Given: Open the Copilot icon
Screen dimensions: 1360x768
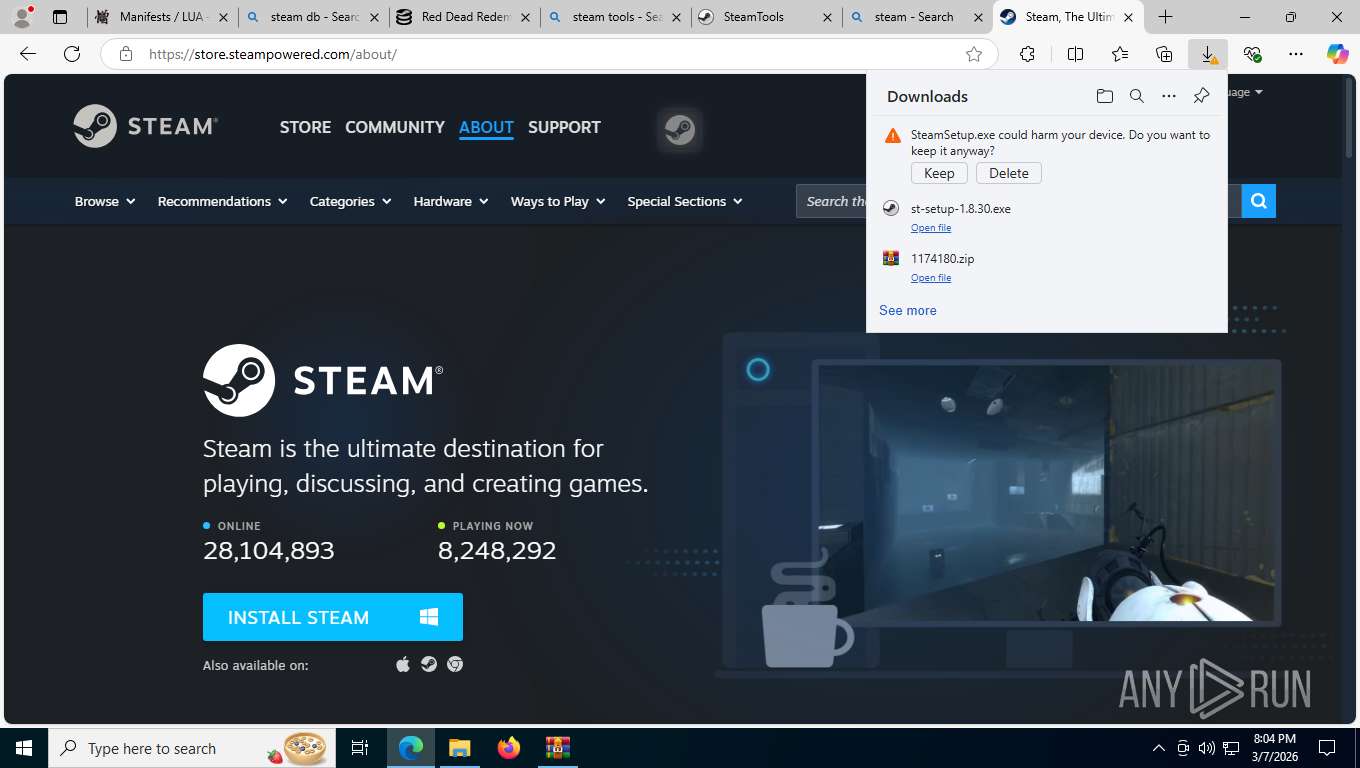Looking at the screenshot, I should pos(1337,54).
